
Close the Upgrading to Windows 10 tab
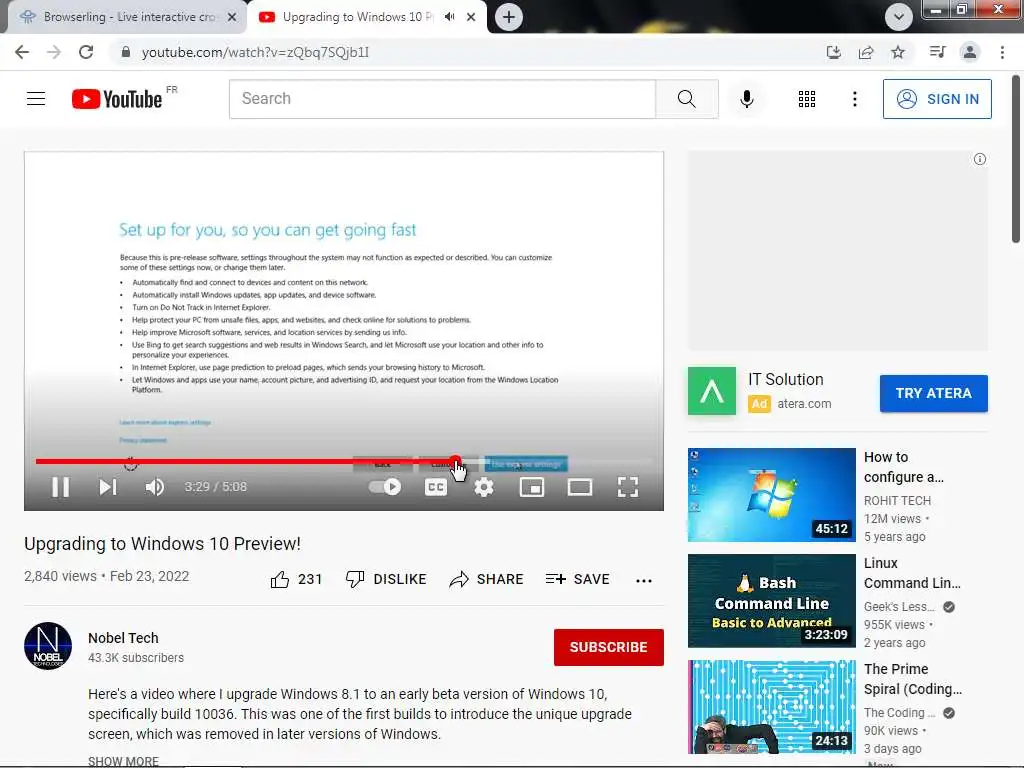[471, 17]
